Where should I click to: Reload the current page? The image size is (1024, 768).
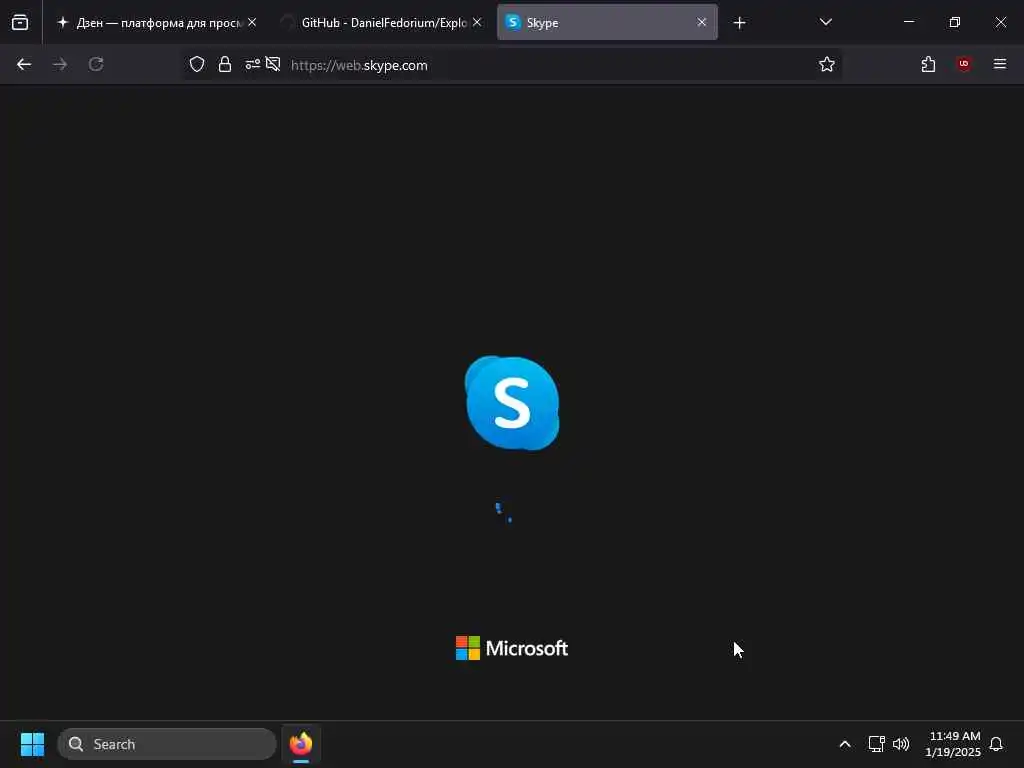pyautogui.click(x=96, y=64)
